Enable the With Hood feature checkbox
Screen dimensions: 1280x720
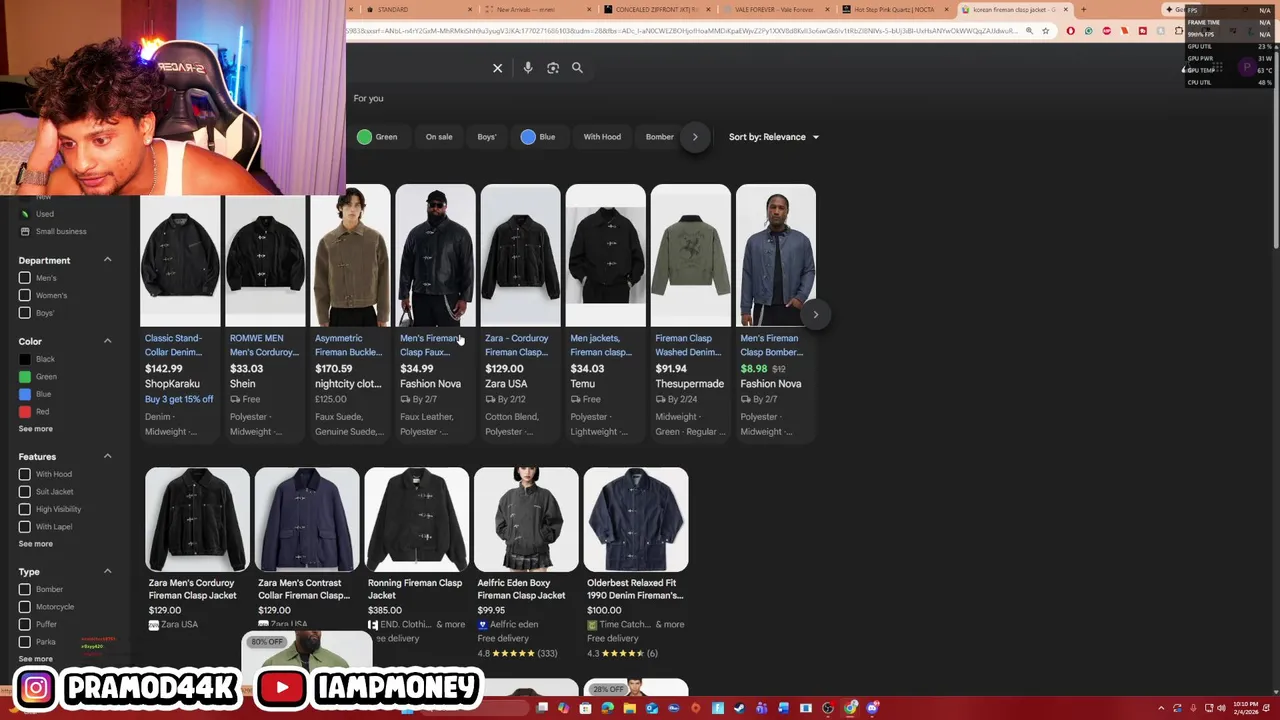(25, 474)
